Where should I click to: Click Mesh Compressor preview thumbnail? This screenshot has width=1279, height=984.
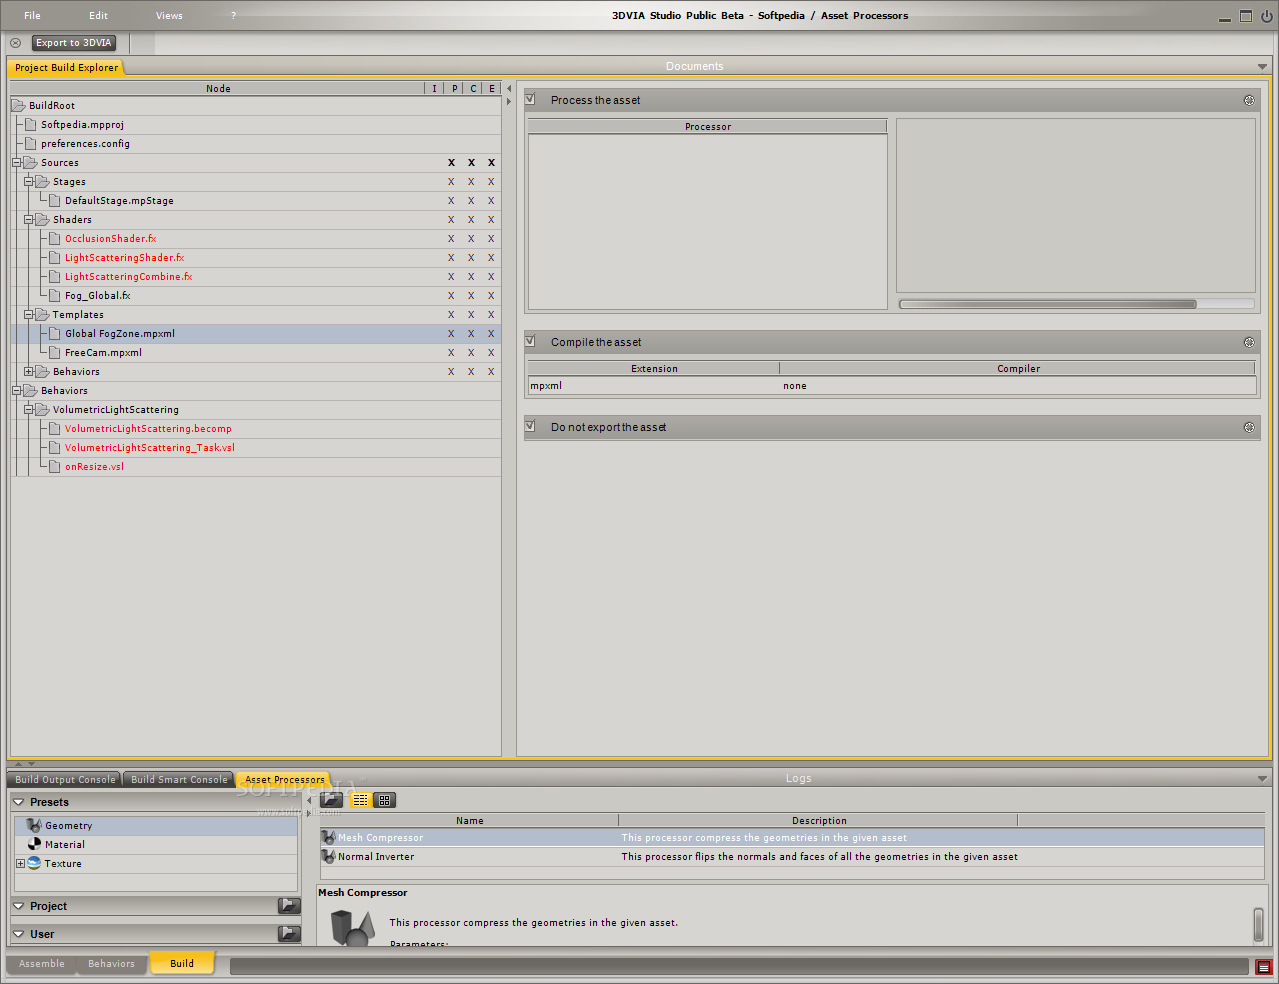coord(353,928)
